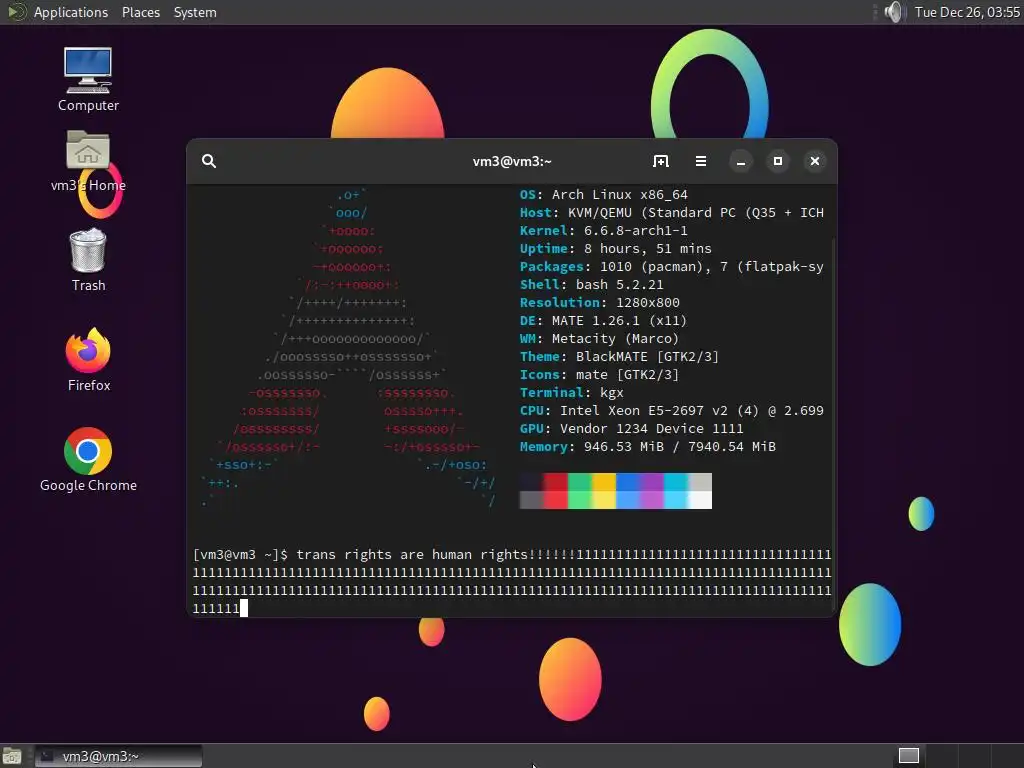
Task: Click the 'Shell: bash 5.2.21' line
Action: (592, 285)
